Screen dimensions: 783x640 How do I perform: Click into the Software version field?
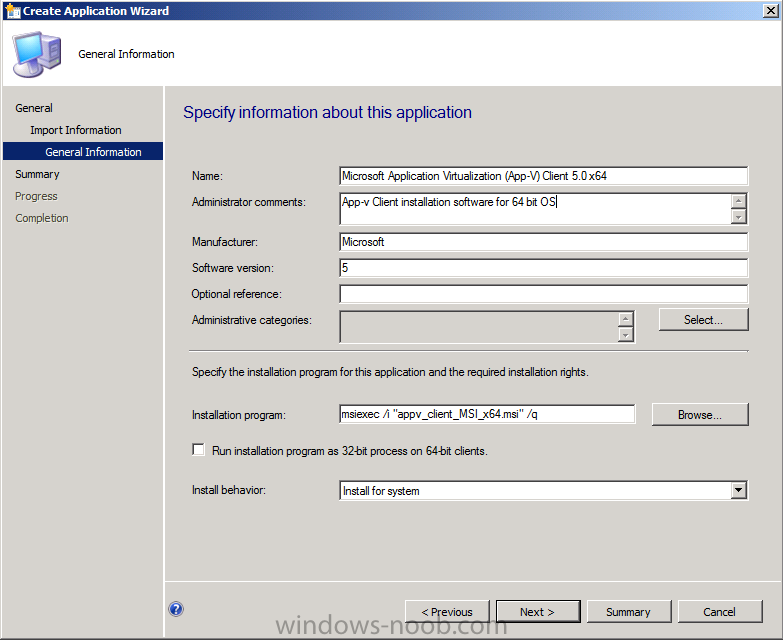(x=543, y=268)
